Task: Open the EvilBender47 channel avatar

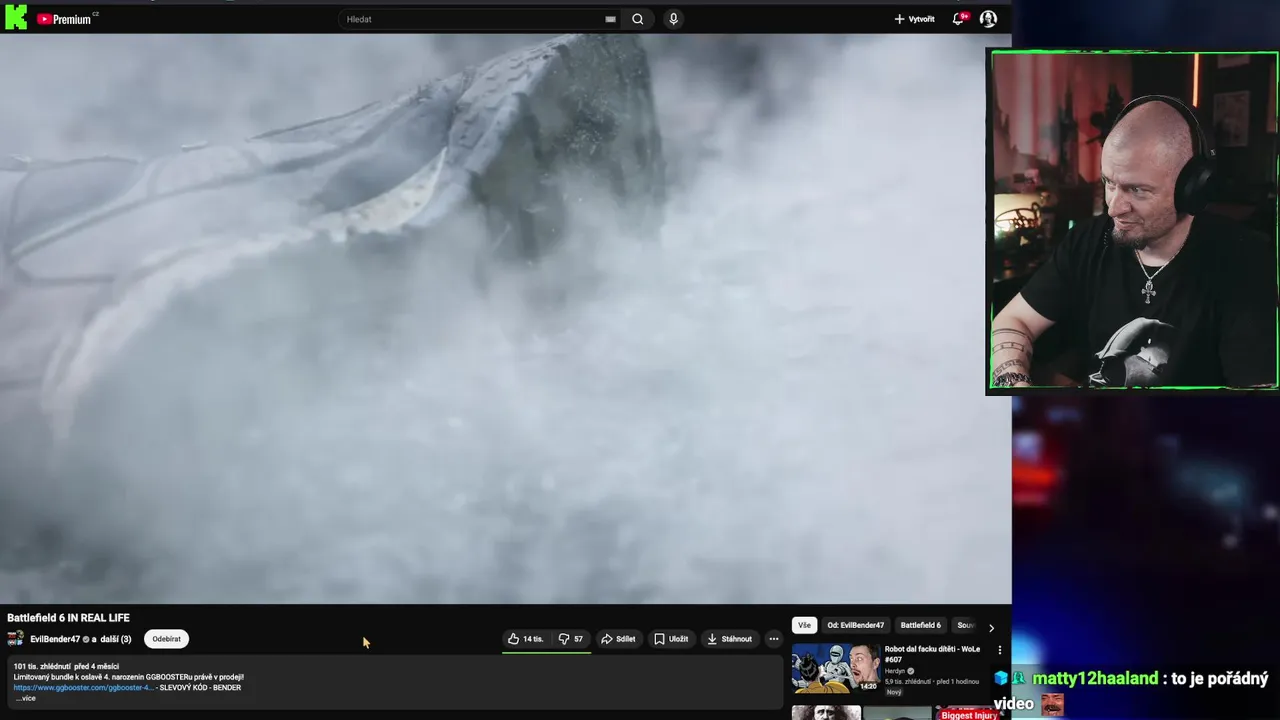Action: (16, 639)
